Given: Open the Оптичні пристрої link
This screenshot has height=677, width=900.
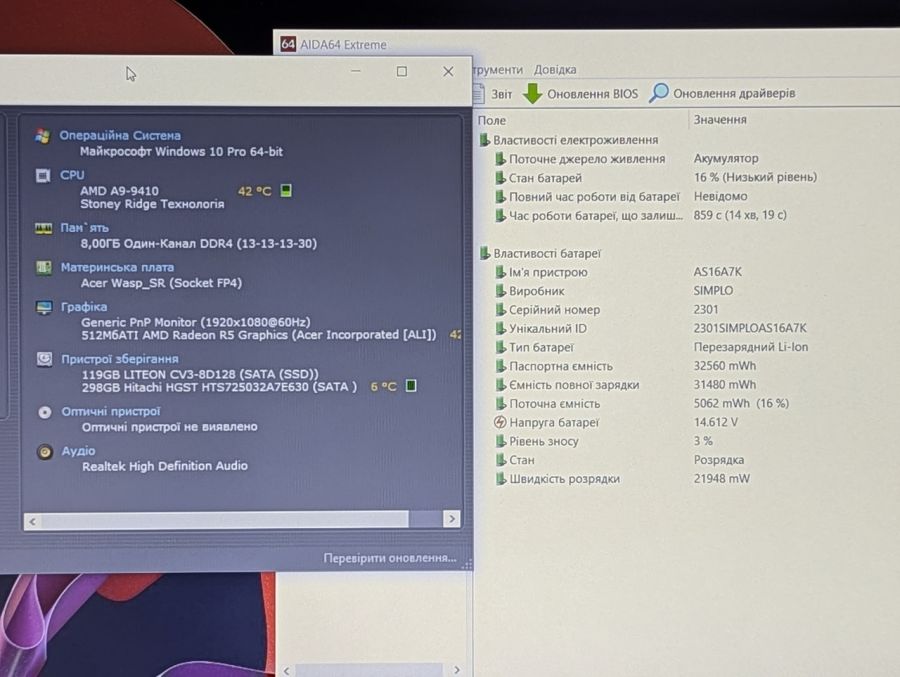Looking at the screenshot, I should (x=111, y=412).
